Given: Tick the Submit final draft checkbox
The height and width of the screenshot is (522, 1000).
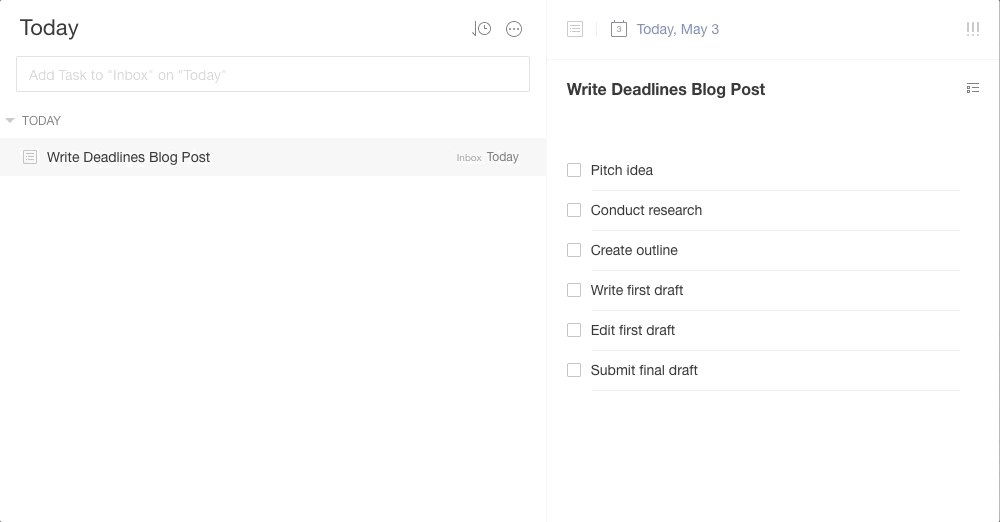Looking at the screenshot, I should (574, 370).
